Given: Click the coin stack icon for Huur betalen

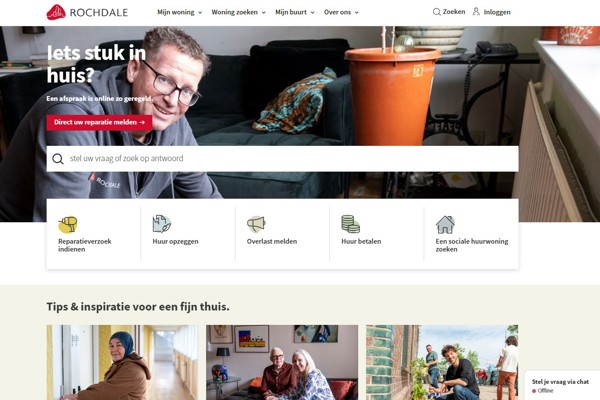Looking at the screenshot, I should [351, 224].
